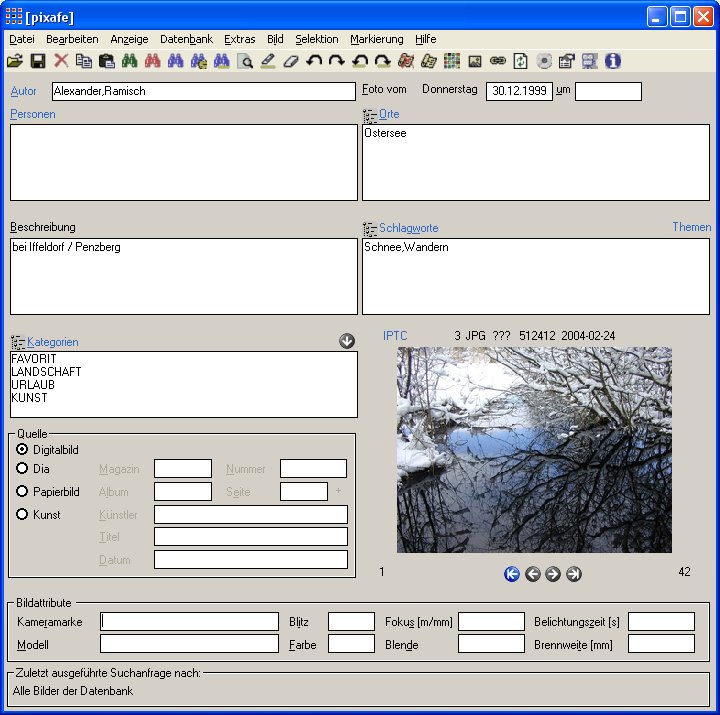Image resolution: width=720 pixels, height=715 pixels.
Task: Click the red X delete icon
Action: 61,61
